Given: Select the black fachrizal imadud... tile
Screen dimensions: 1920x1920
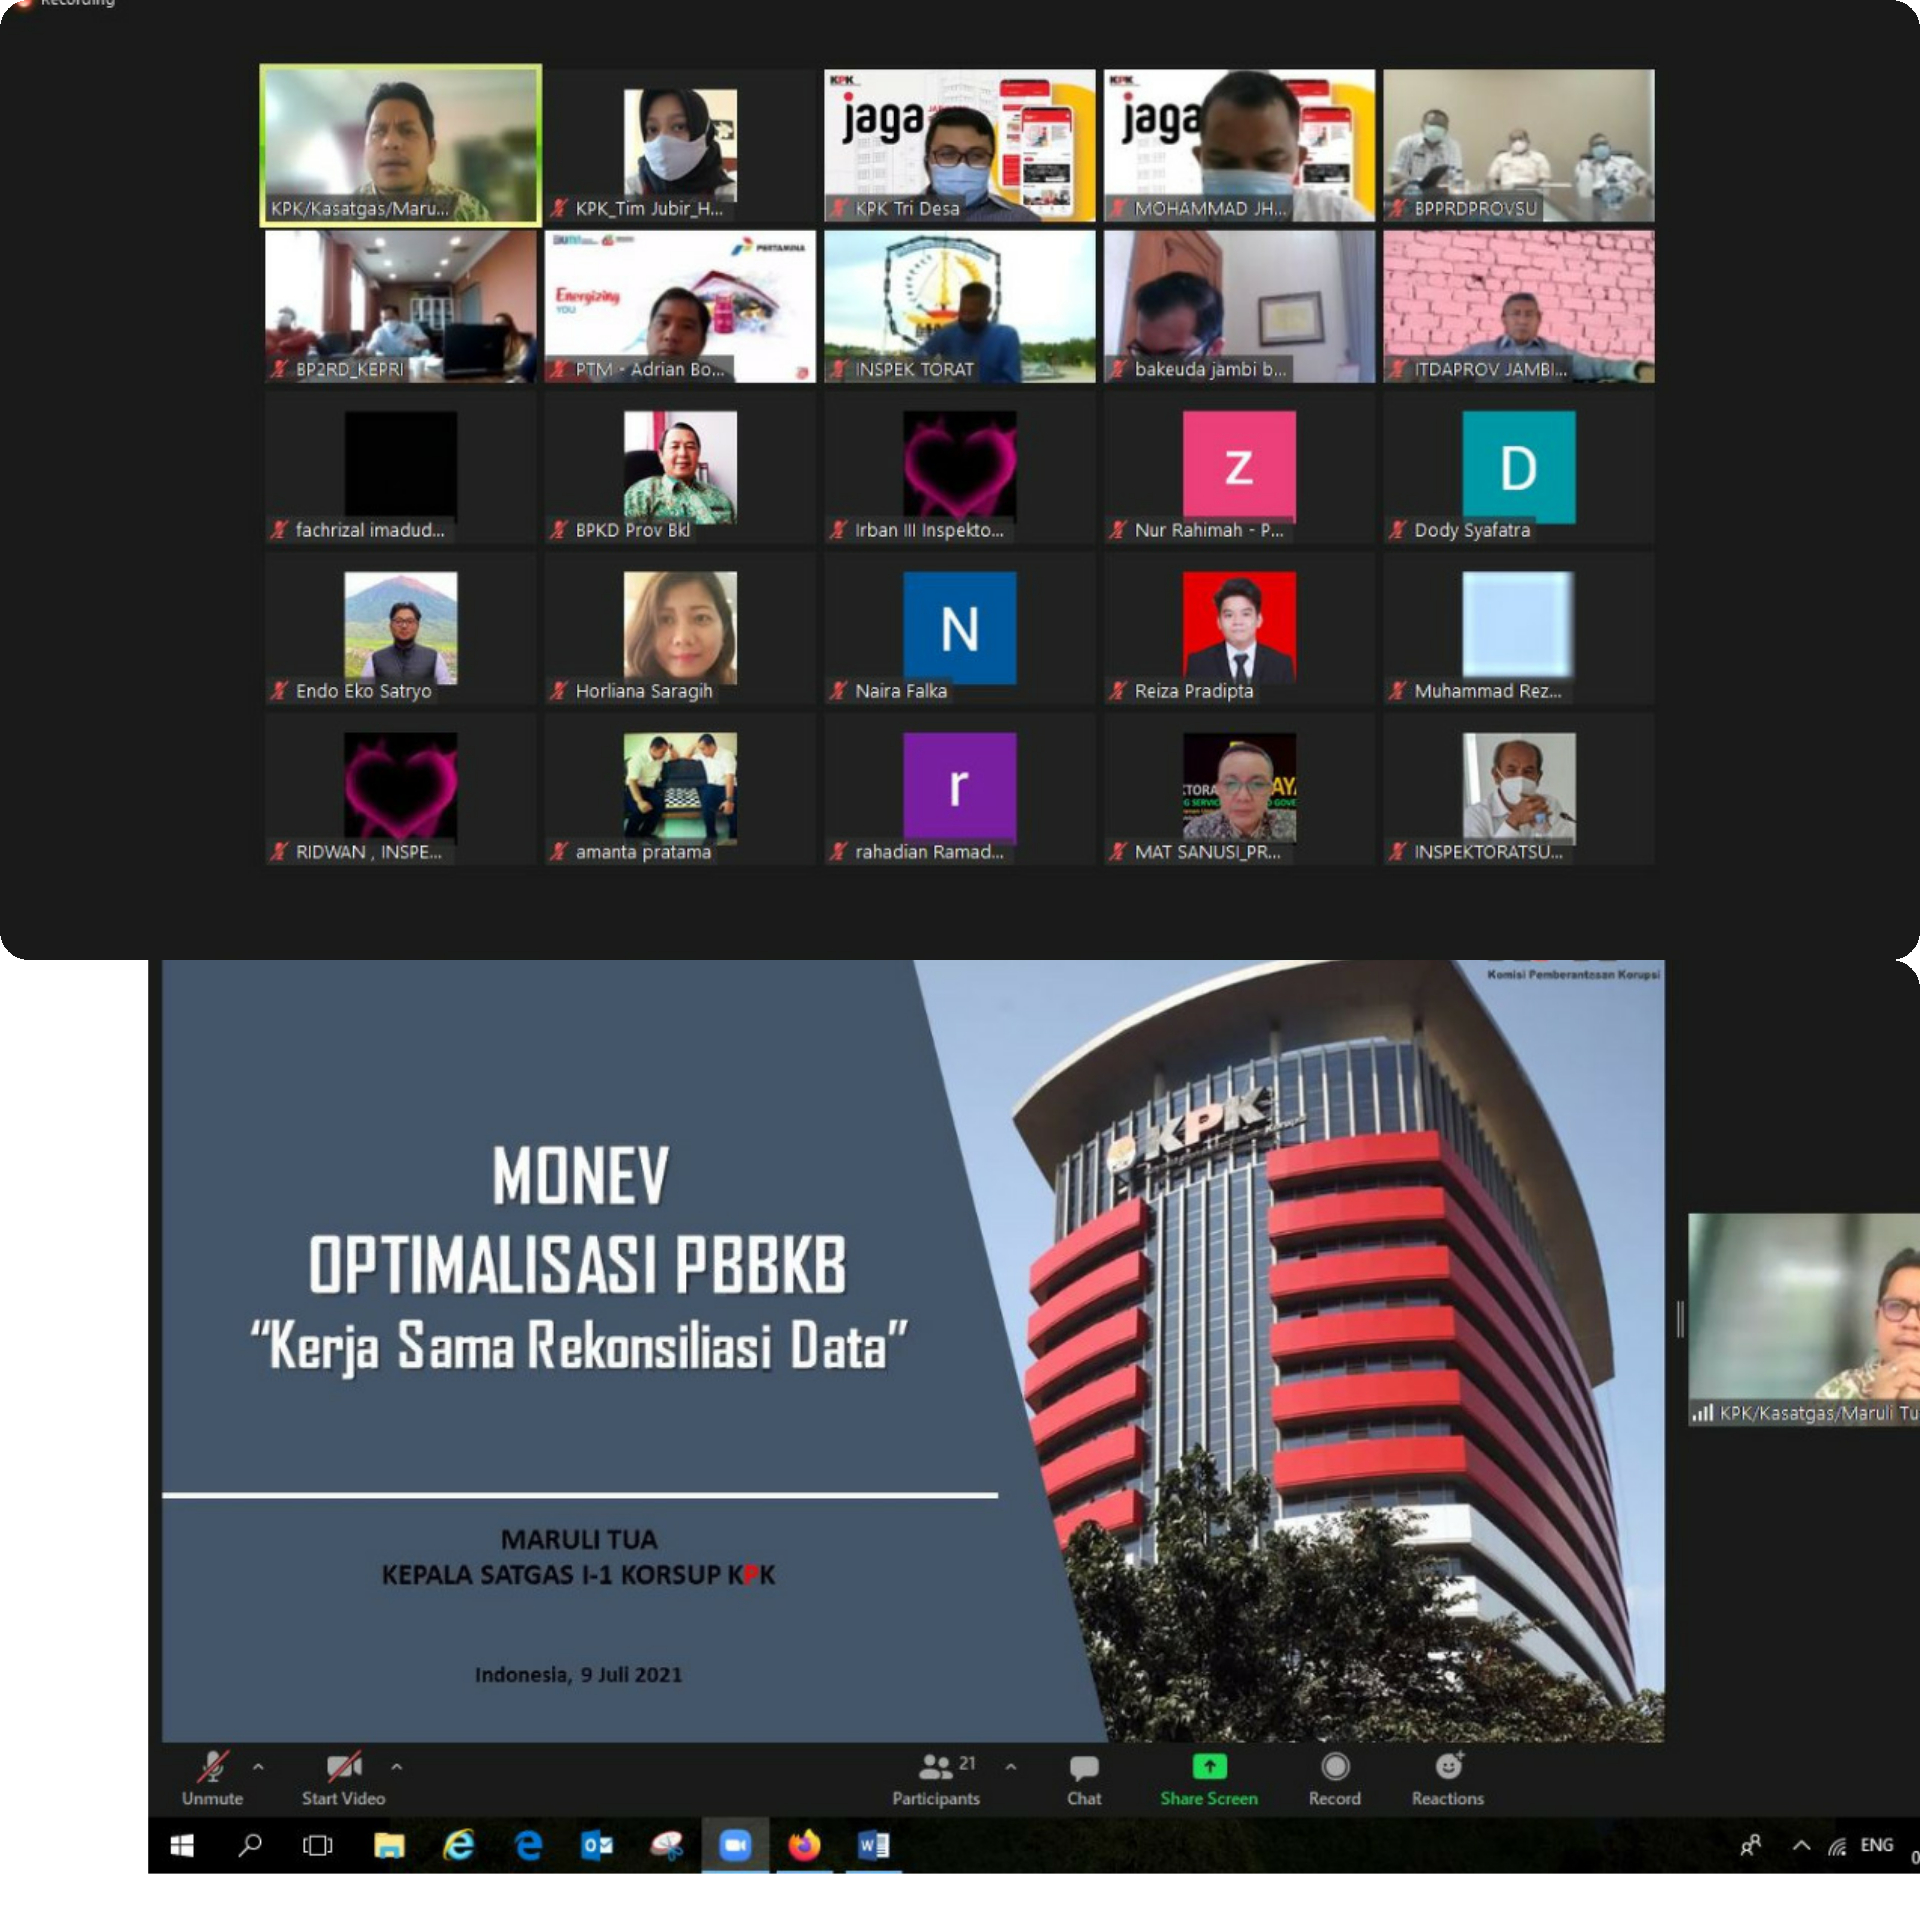Looking at the screenshot, I should (x=401, y=466).
